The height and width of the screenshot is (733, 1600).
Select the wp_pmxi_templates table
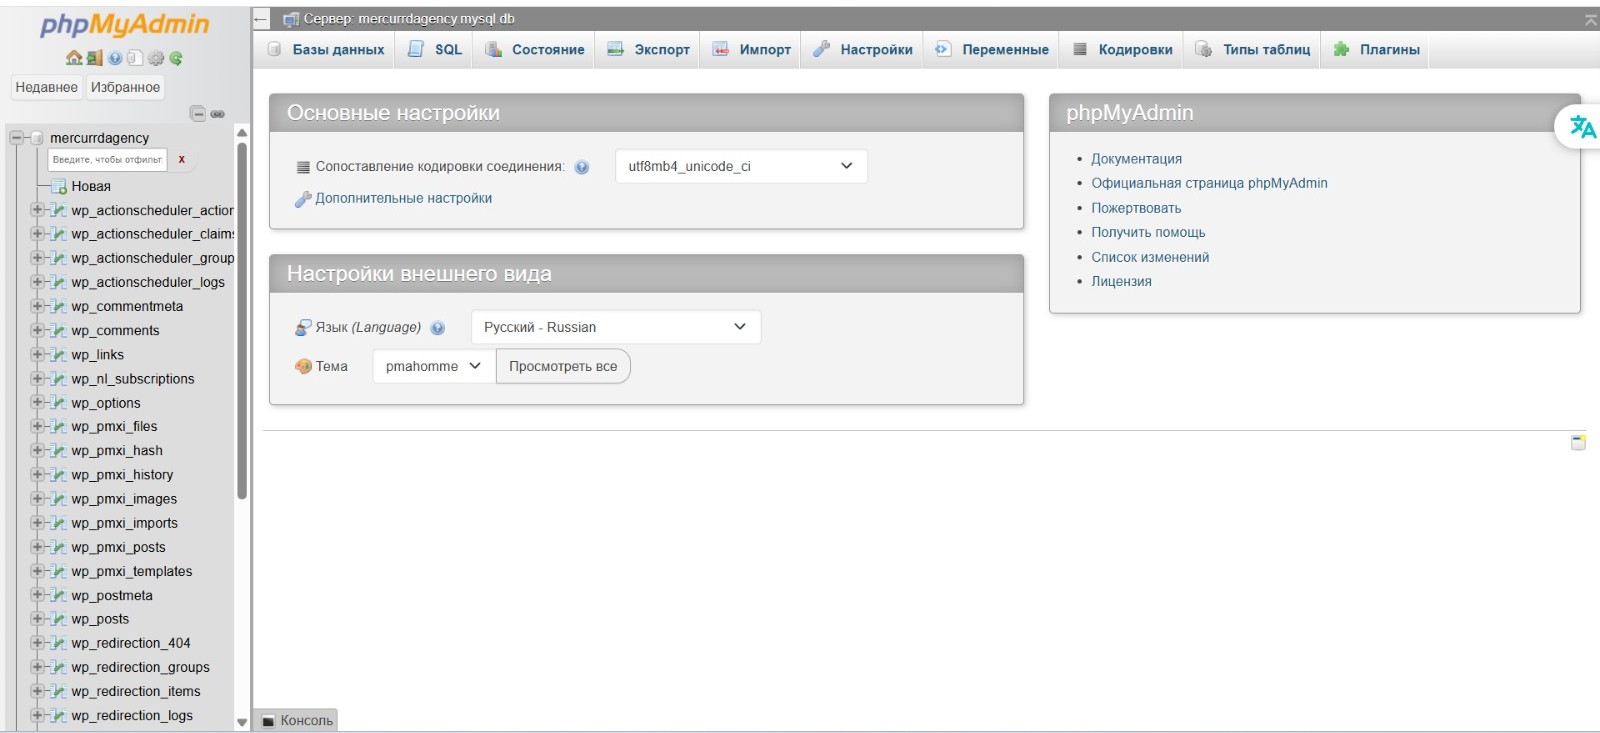coord(131,571)
